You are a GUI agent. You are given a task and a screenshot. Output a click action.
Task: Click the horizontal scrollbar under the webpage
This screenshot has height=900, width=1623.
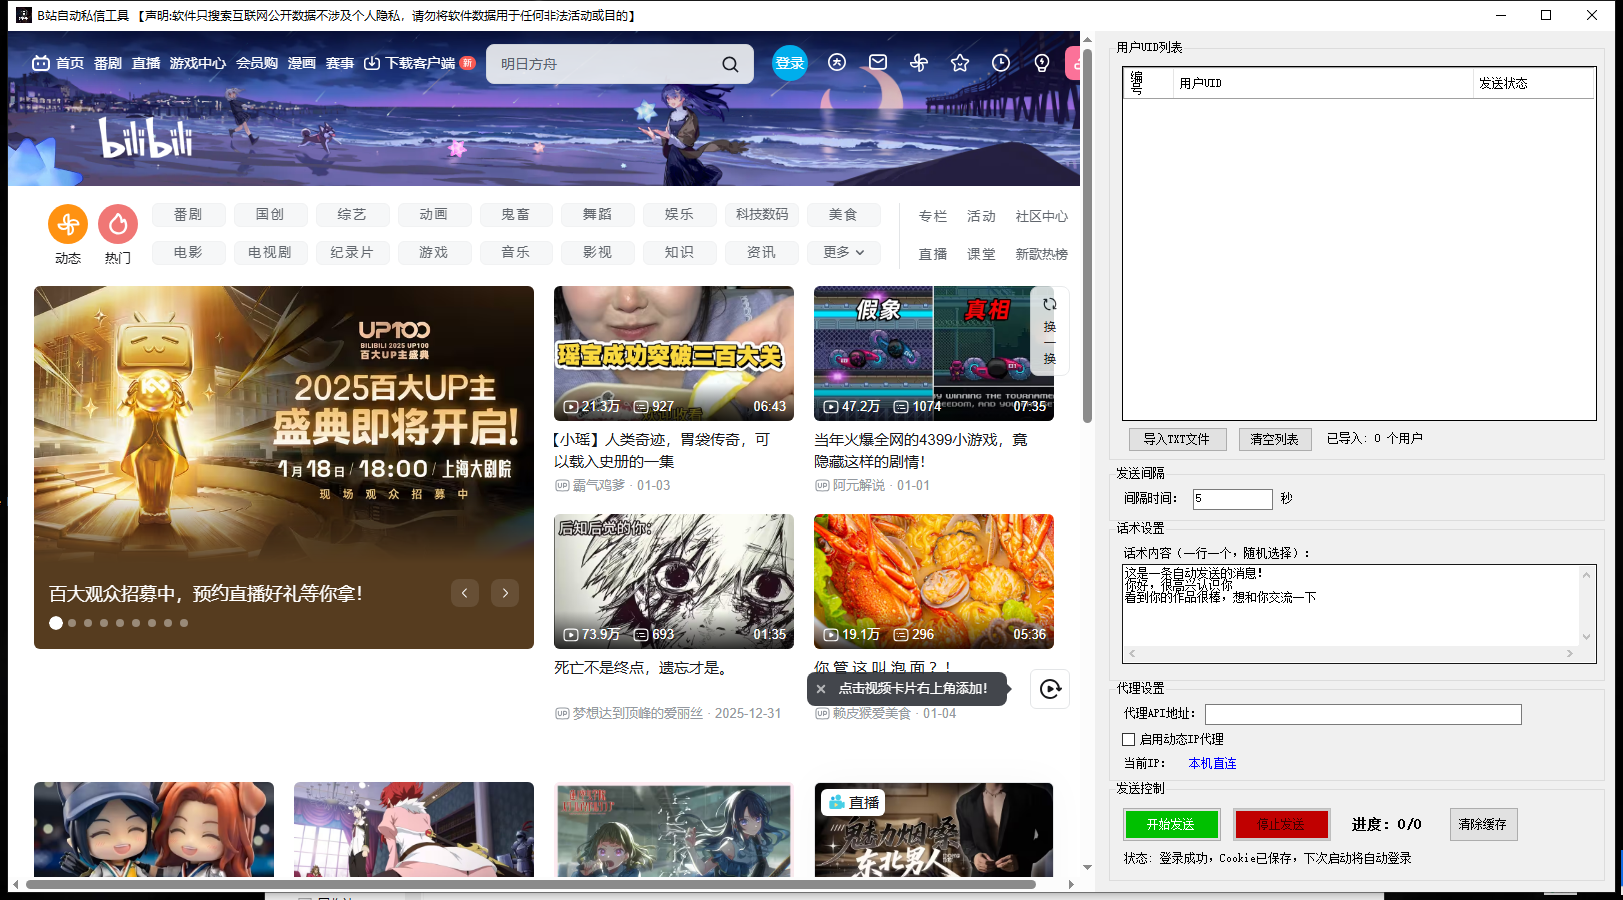click(x=530, y=884)
